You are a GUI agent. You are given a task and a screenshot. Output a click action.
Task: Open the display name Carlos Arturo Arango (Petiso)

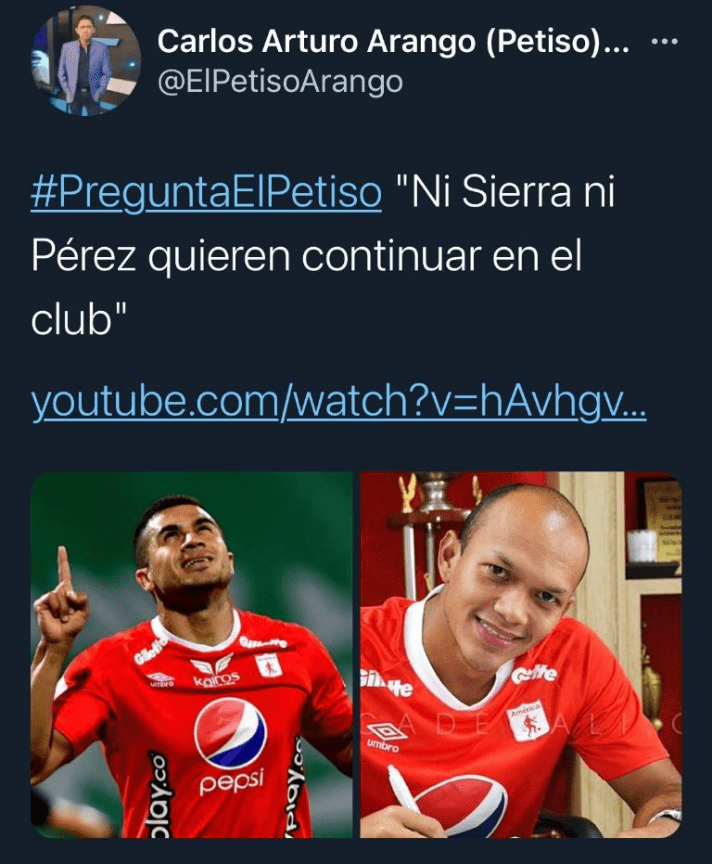tap(393, 41)
